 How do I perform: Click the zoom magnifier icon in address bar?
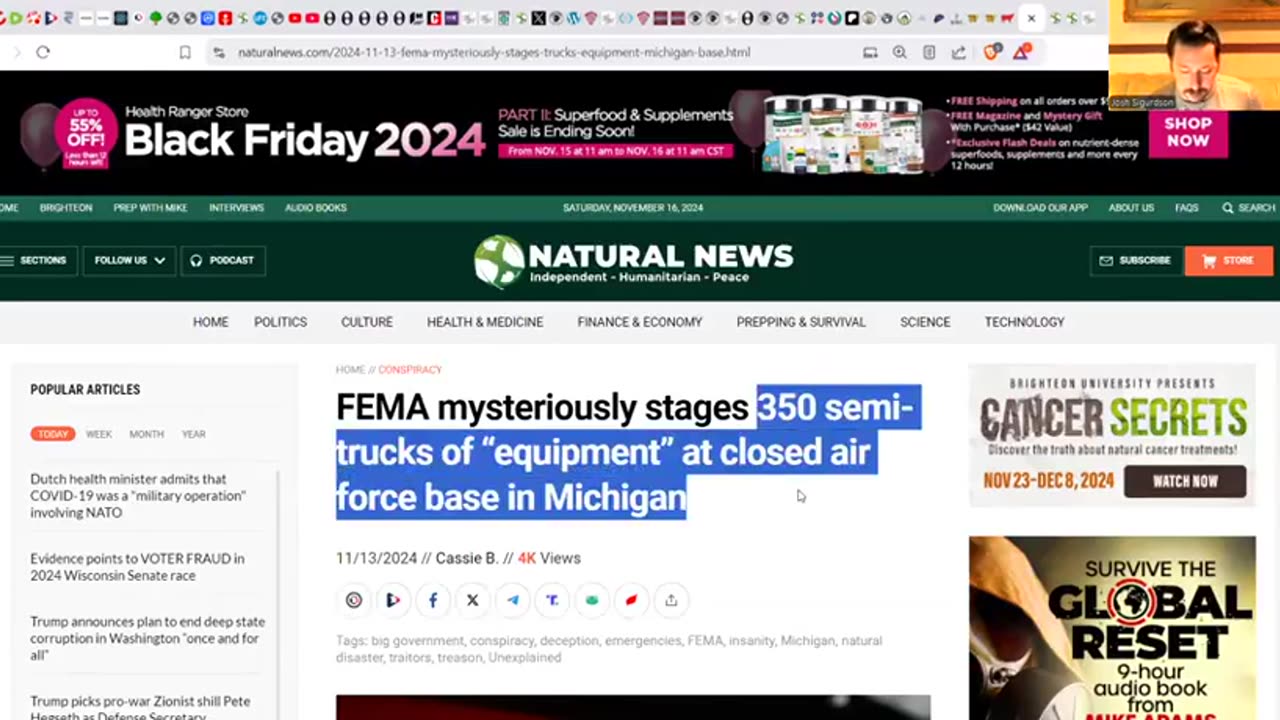click(900, 52)
